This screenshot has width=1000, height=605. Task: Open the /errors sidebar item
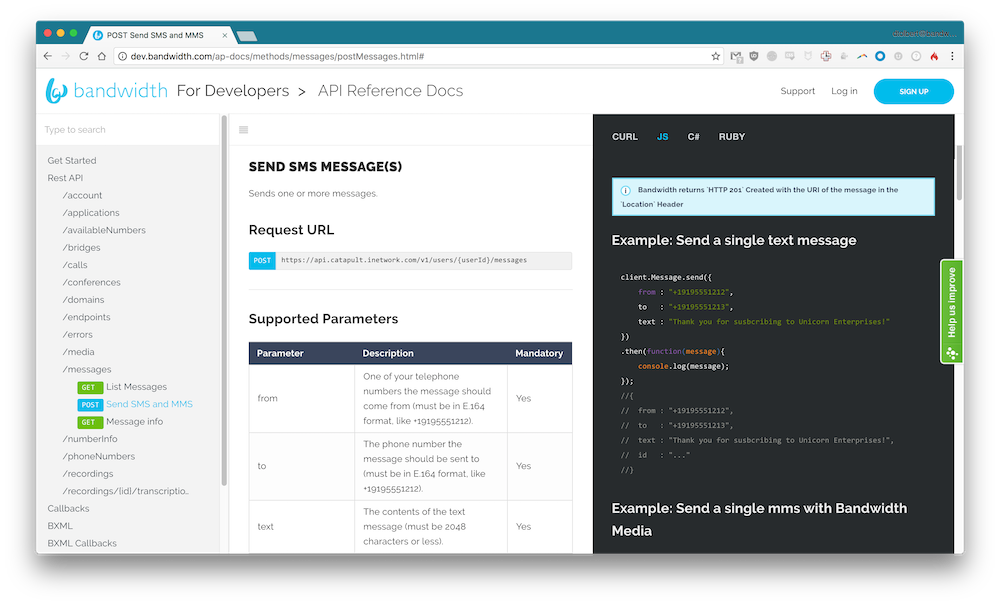coord(77,334)
